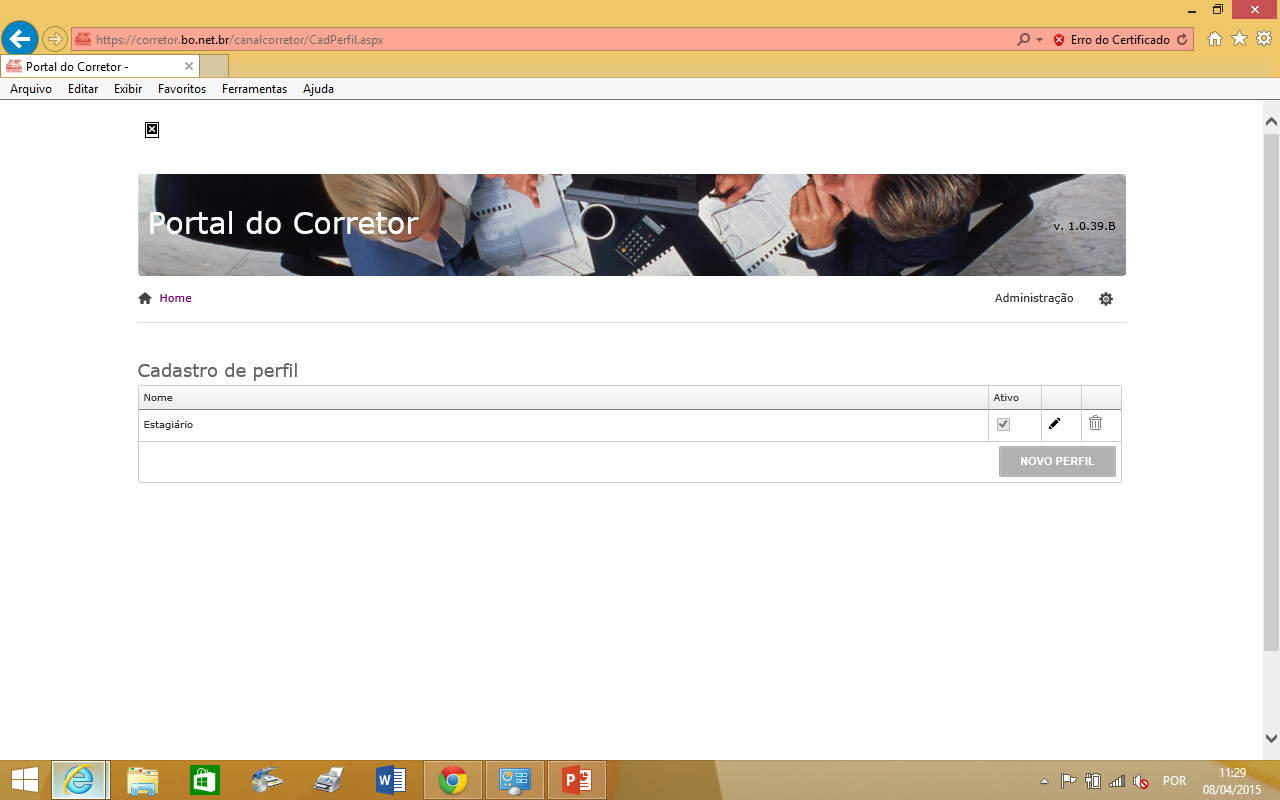Go forward with the browser forward arrow
Viewport: 1280px width, 800px height.
pyautogui.click(x=54, y=40)
